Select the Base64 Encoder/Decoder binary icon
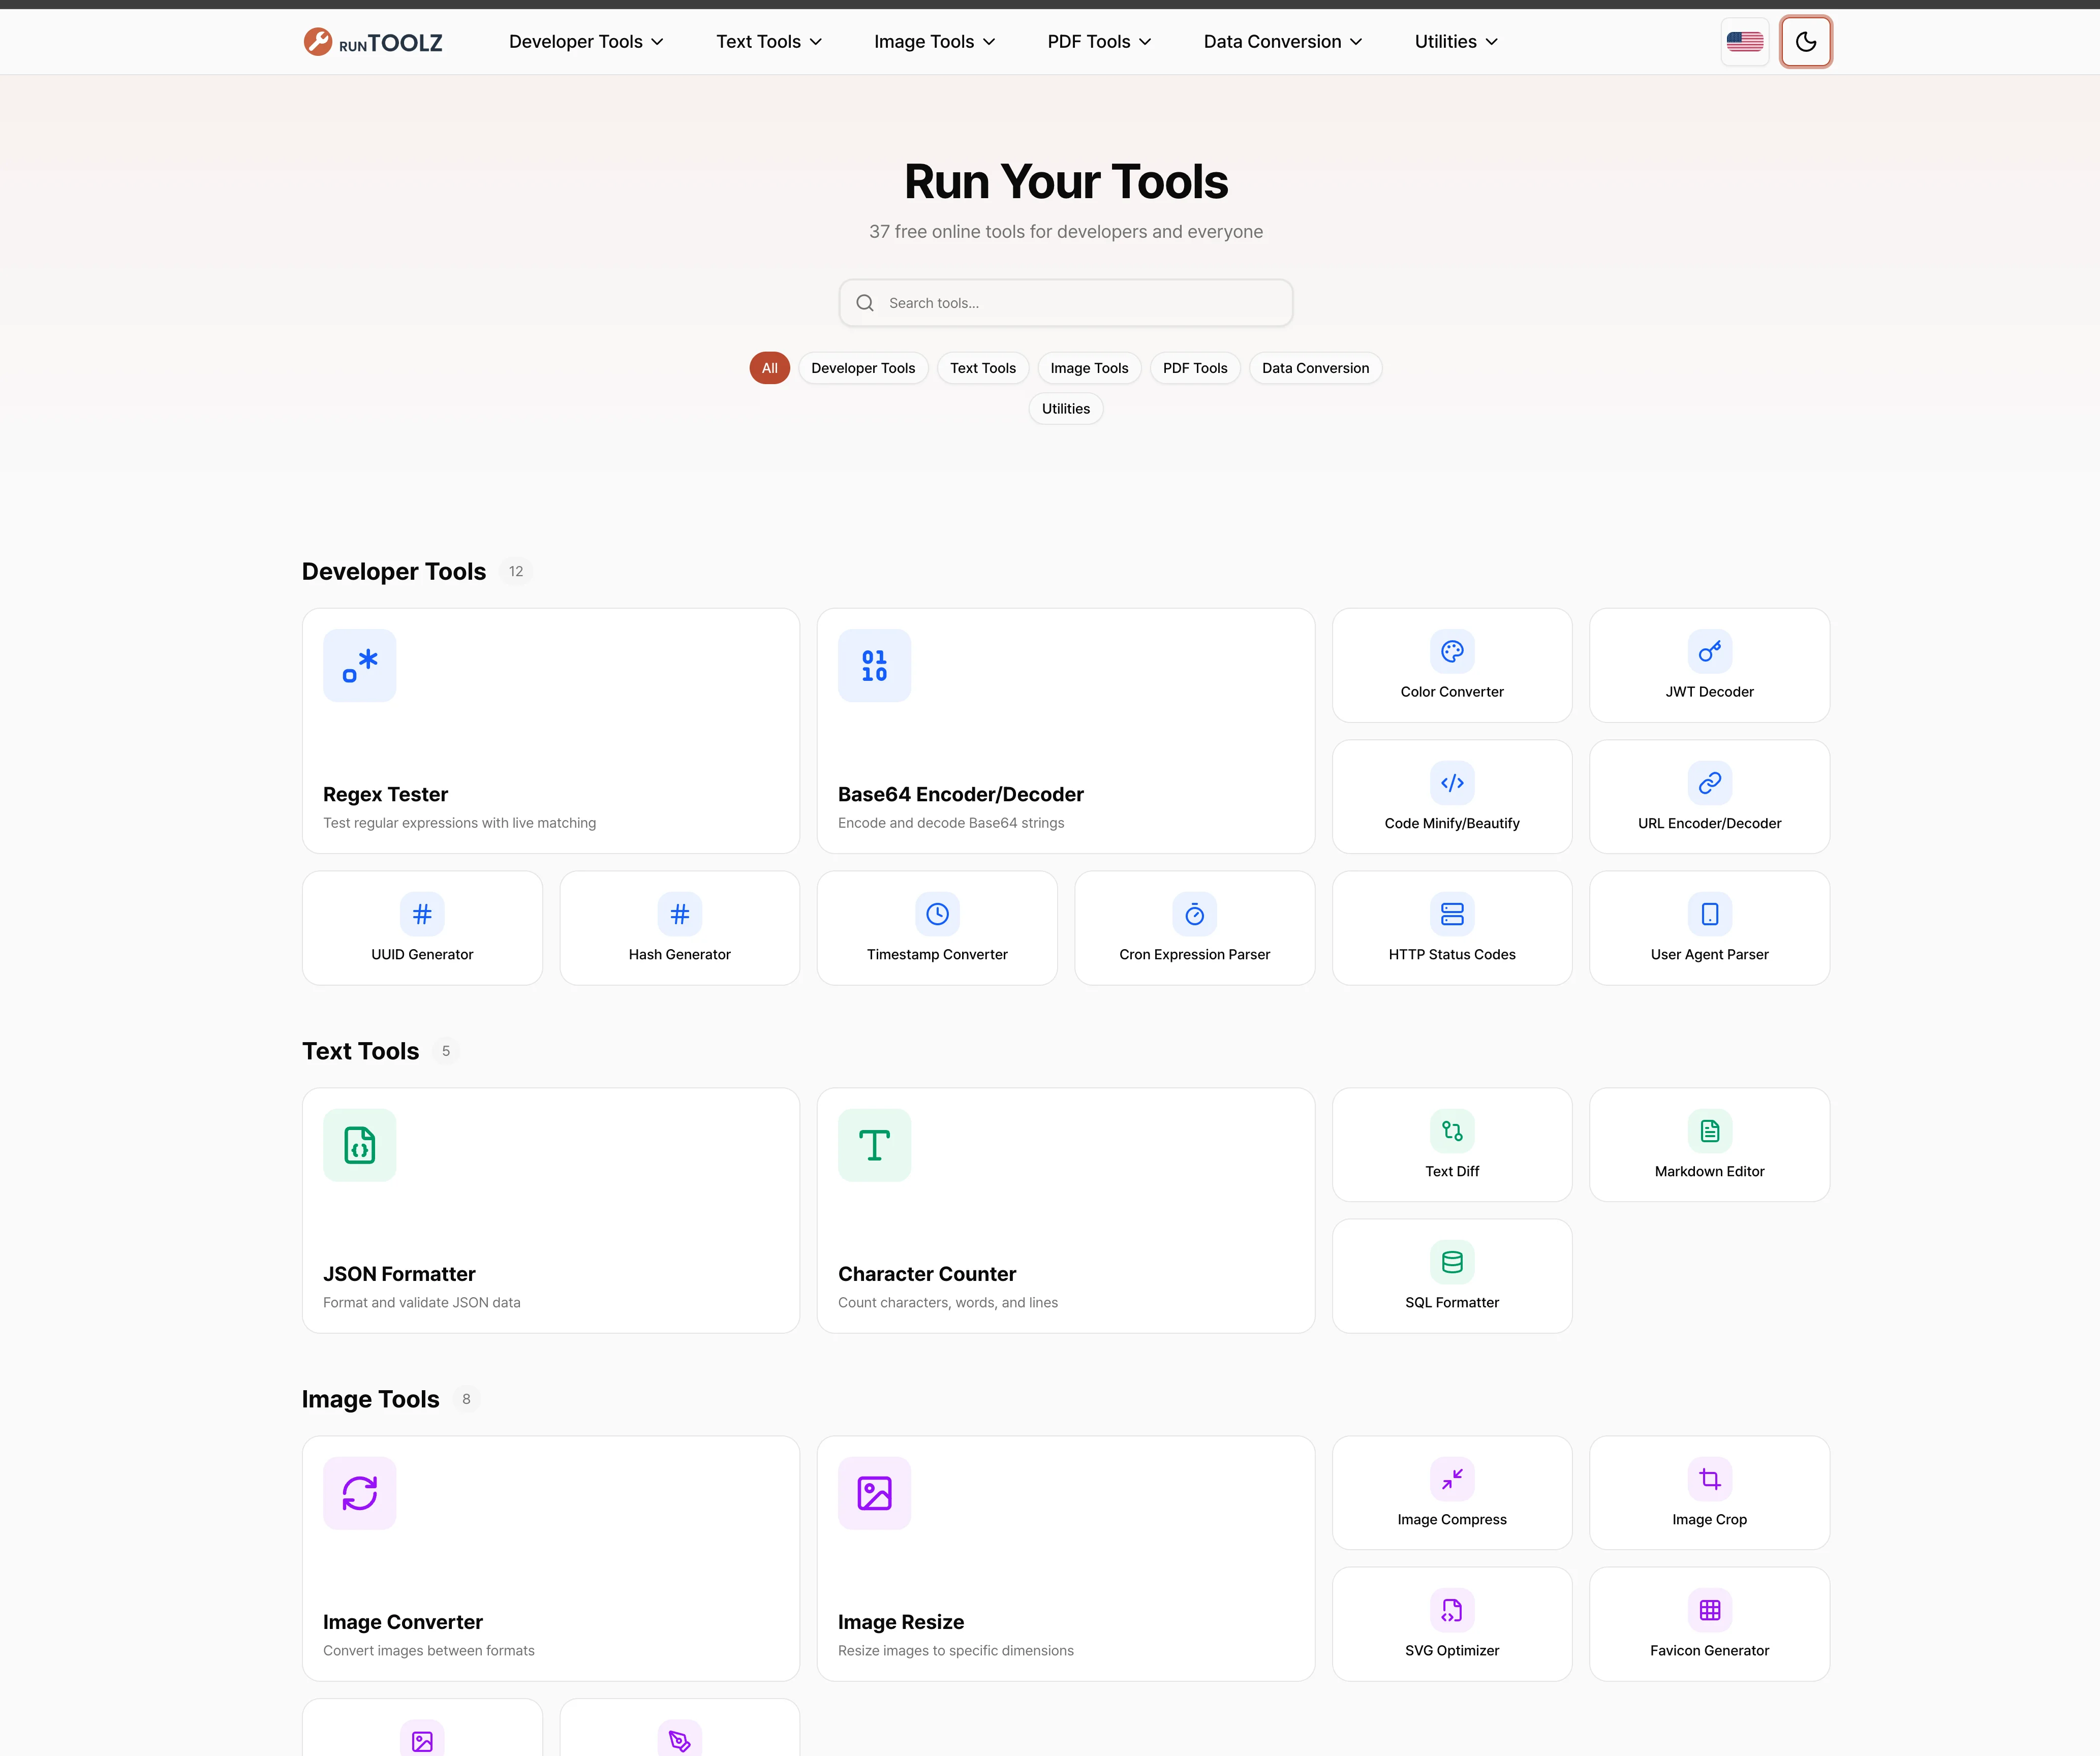 pyautogui.click(x=874, y=665)
